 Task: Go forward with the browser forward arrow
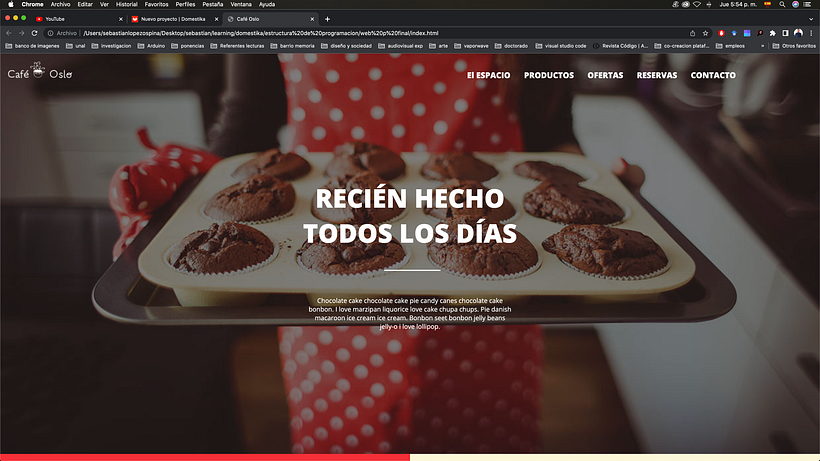point(21,33)
